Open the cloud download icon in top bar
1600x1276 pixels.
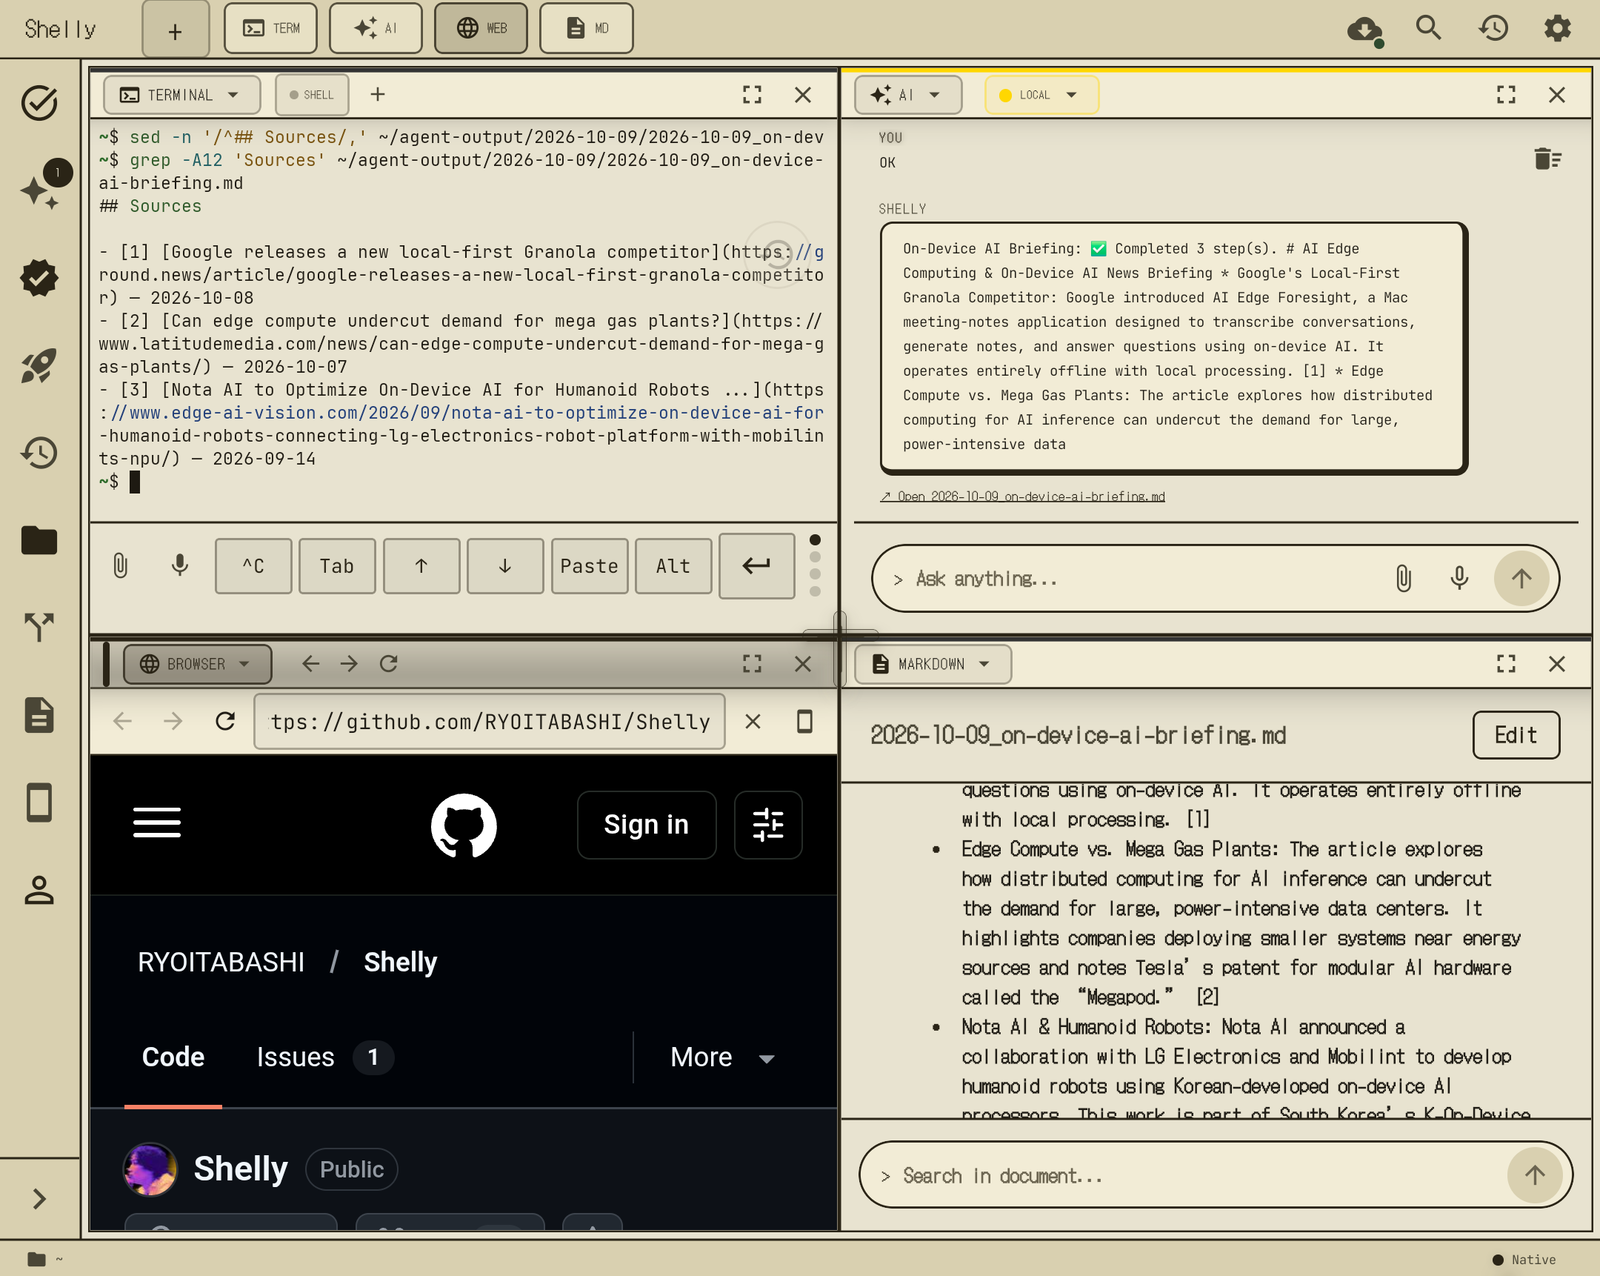[x=1365, y=29]
